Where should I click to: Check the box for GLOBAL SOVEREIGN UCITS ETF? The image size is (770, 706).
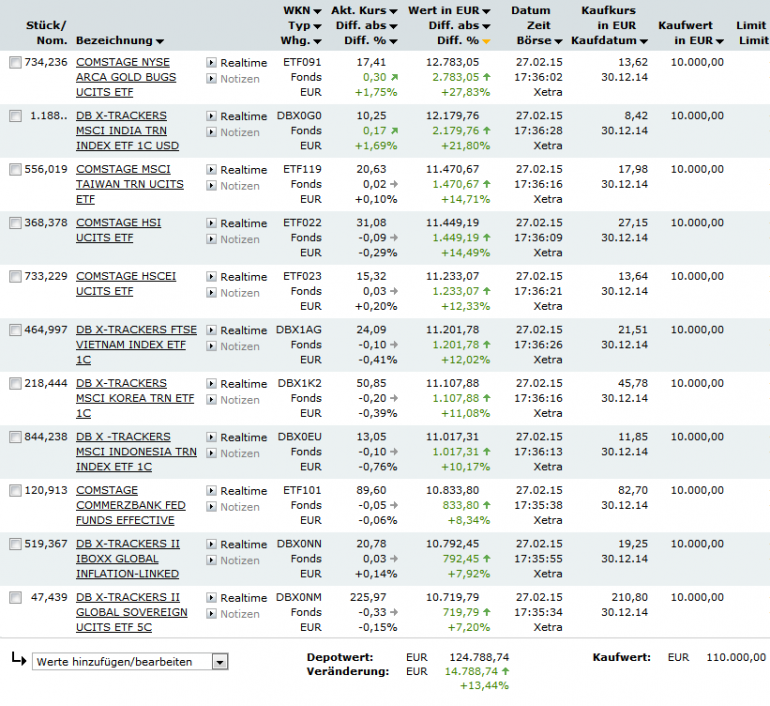coord(16,597)
